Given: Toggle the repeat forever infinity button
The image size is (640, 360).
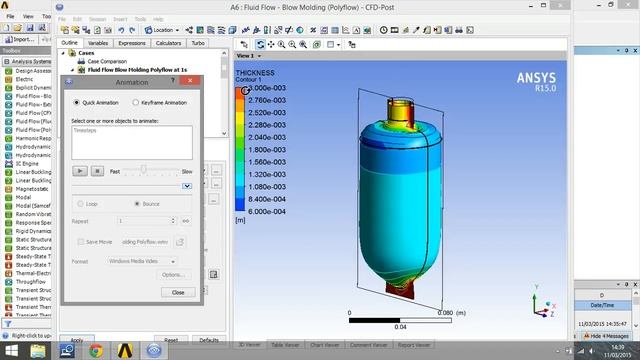Looking at the screenshot, I should click(186, 221).
